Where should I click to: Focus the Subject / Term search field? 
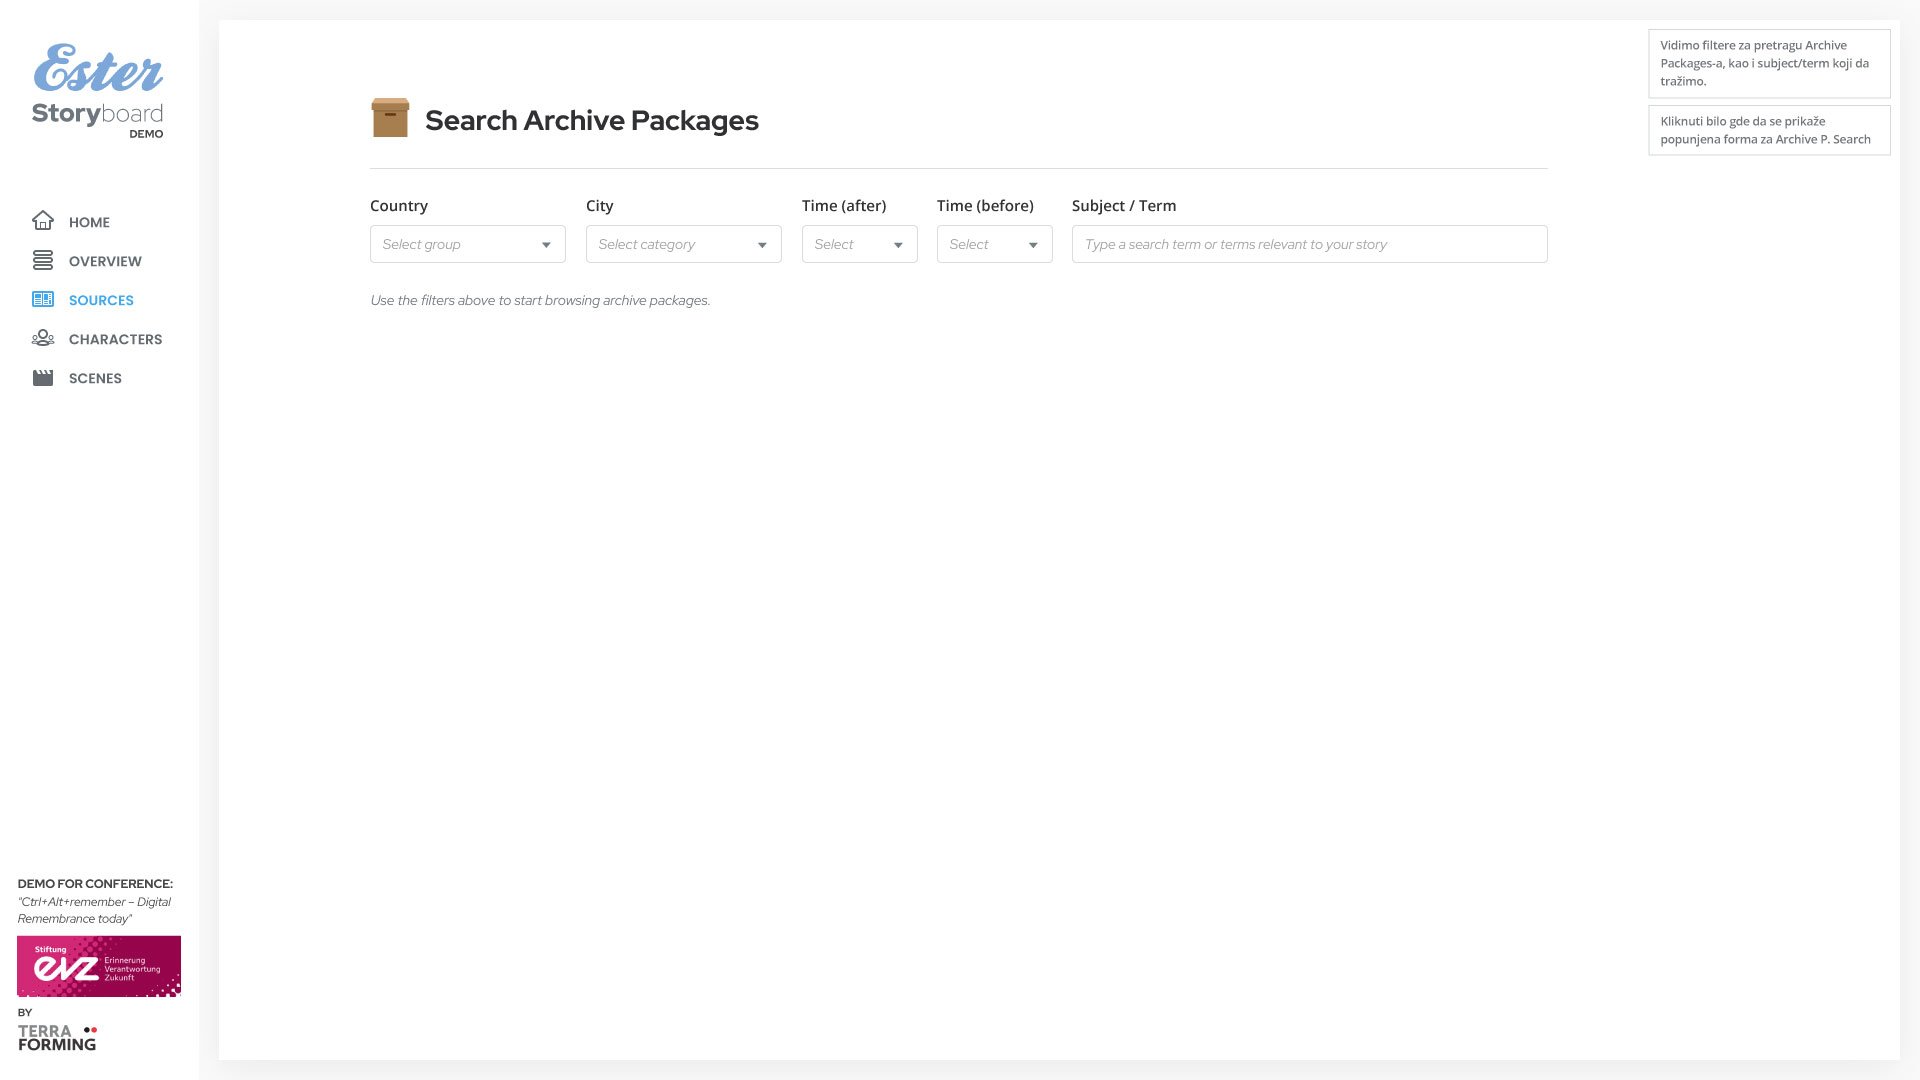pyautogui.click(x=1309, y=244)
